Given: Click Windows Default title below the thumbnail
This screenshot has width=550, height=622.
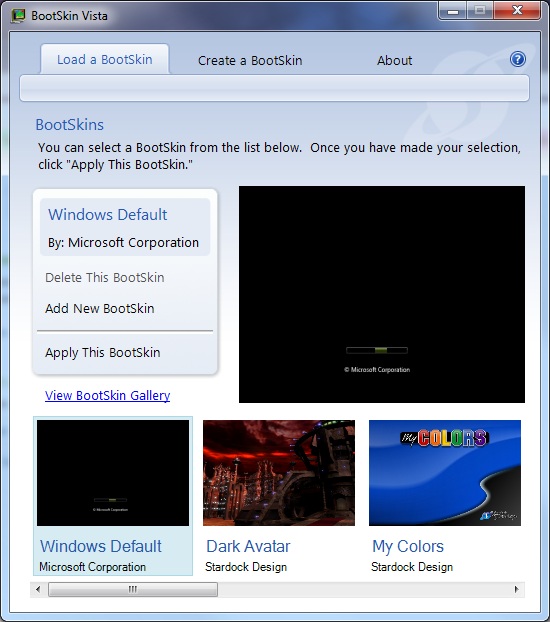Looking at the screenshot, I should 101,546.
